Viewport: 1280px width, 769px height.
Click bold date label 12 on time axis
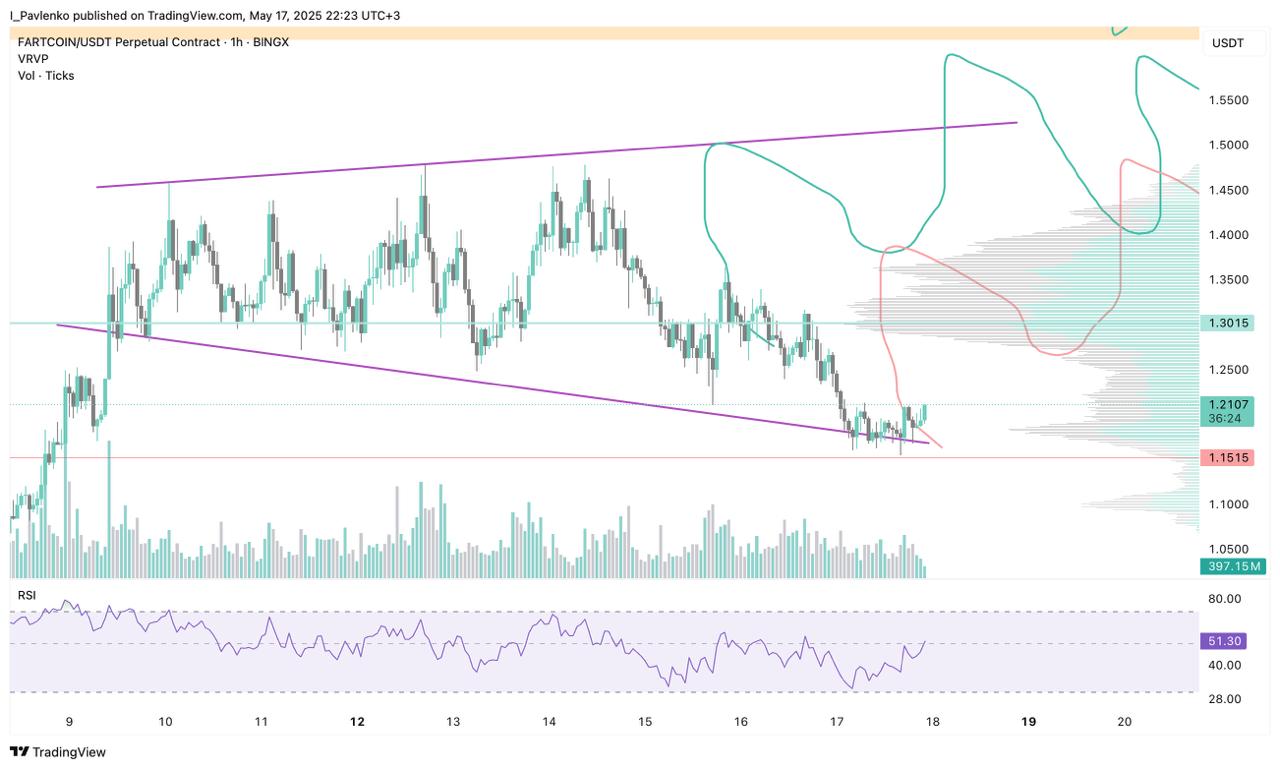[x=357, y=721]
